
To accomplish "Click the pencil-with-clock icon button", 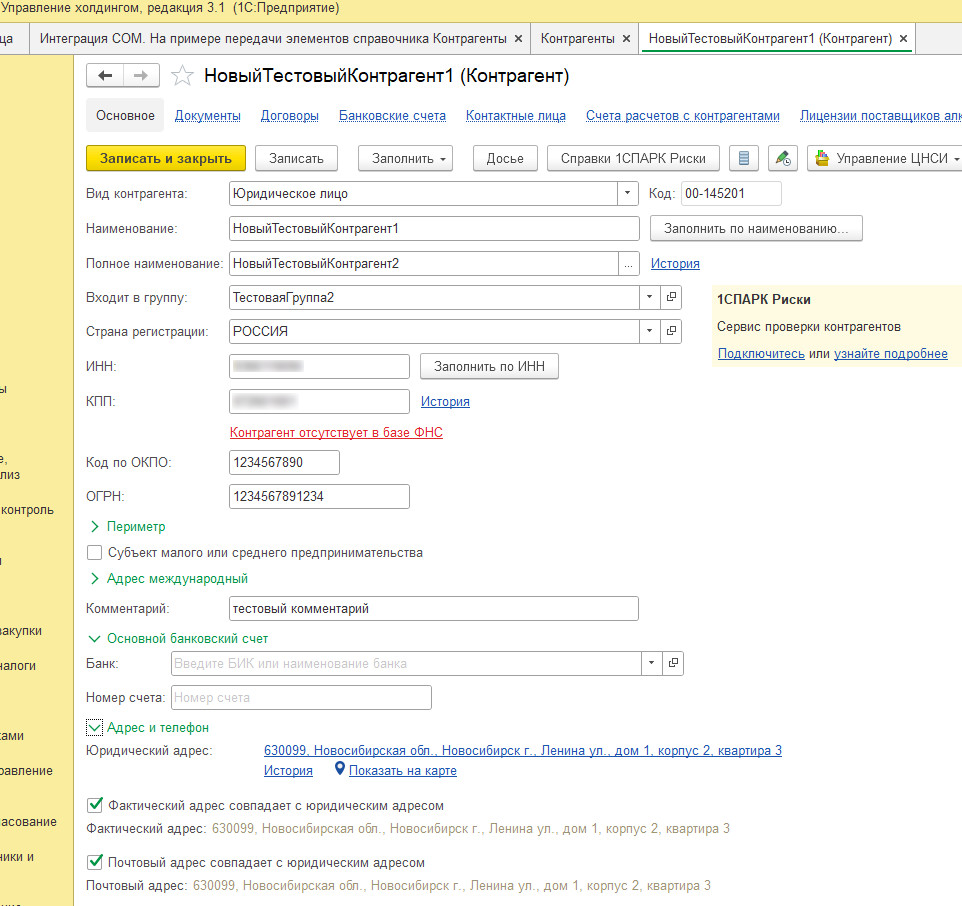I will (783, 158).
